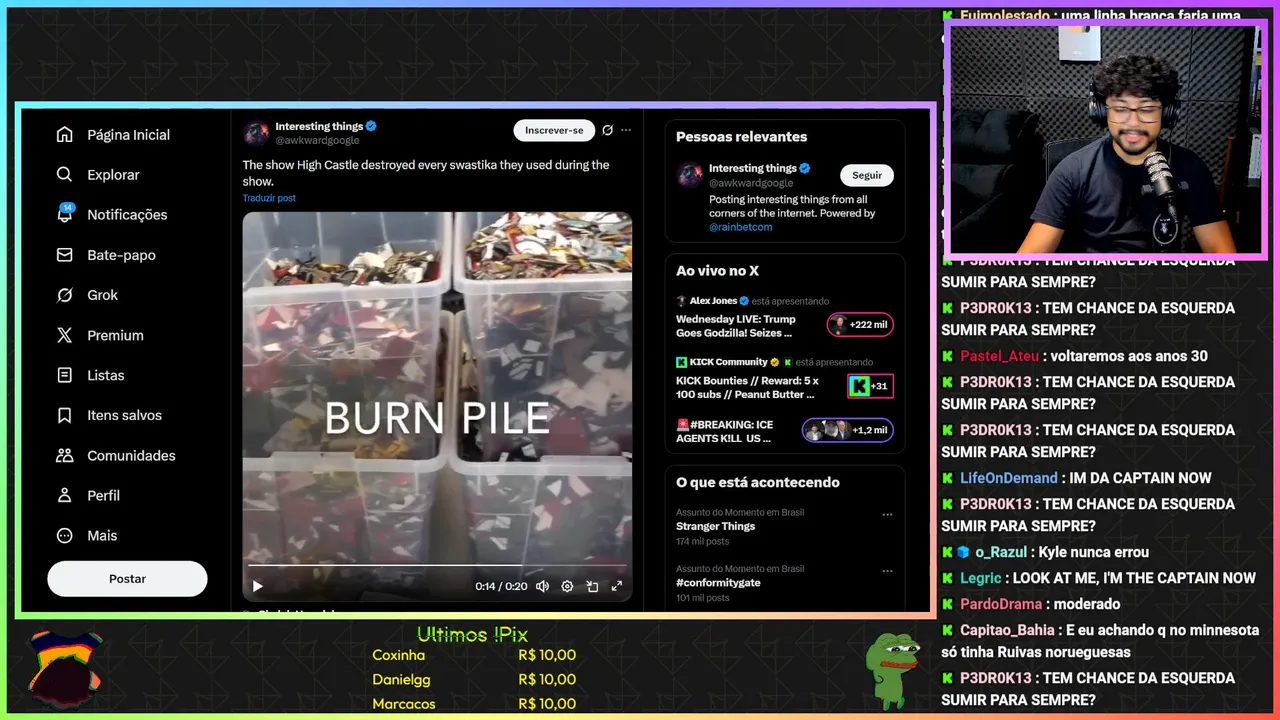This screenshot has width=1280, height=720.
Task: Click the picture-in-picture video icon
Action: click(592, 586)
